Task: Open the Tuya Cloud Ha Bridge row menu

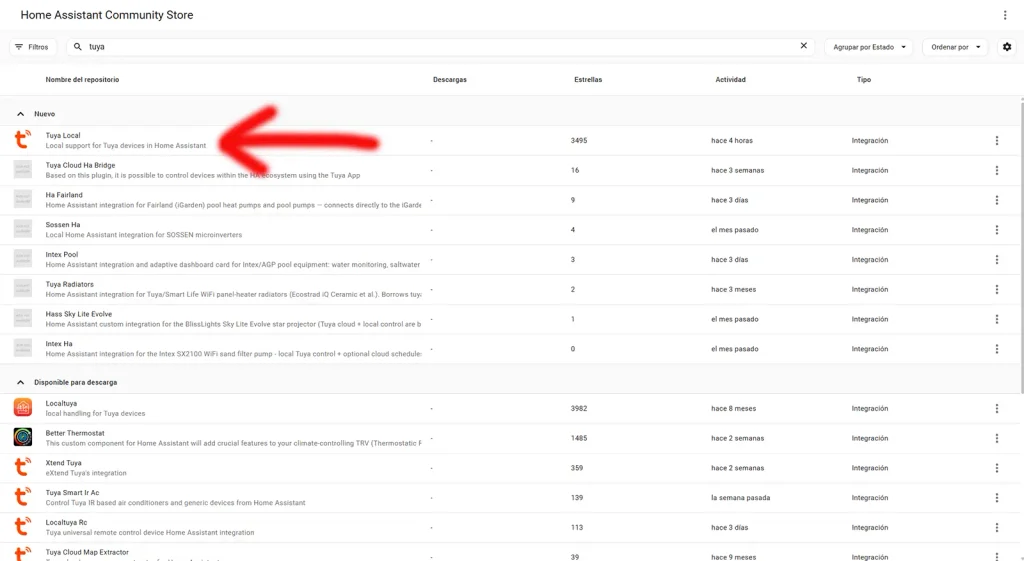Action: click(997, 170)
